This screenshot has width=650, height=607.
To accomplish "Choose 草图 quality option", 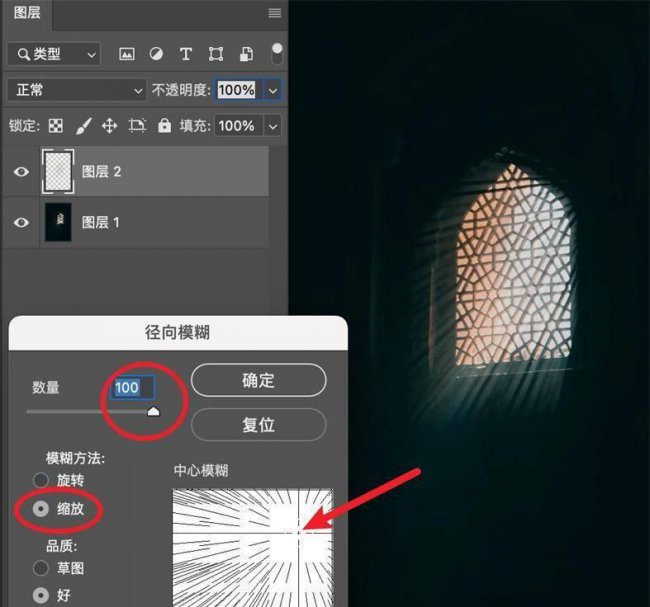I will pyautogui.click(x=41, y=568).
